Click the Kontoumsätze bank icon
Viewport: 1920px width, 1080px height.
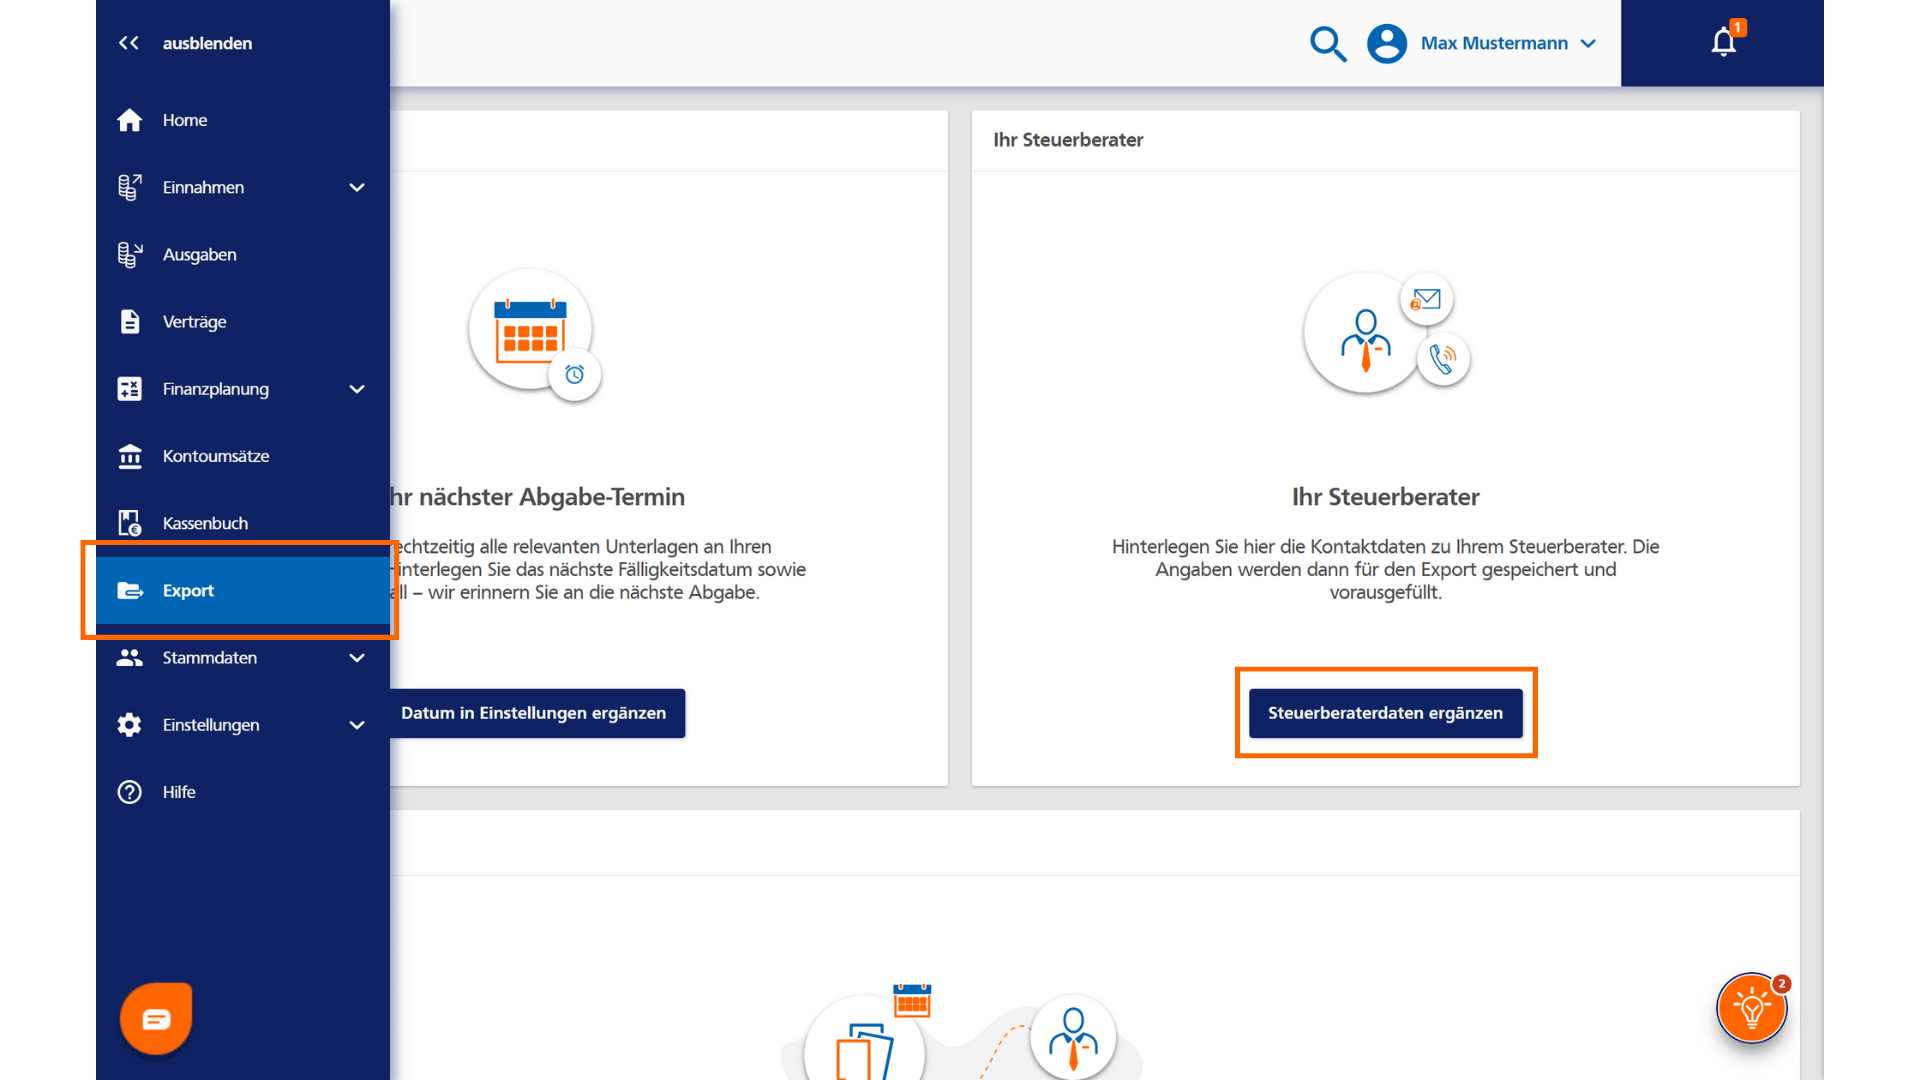coord(130,456)
